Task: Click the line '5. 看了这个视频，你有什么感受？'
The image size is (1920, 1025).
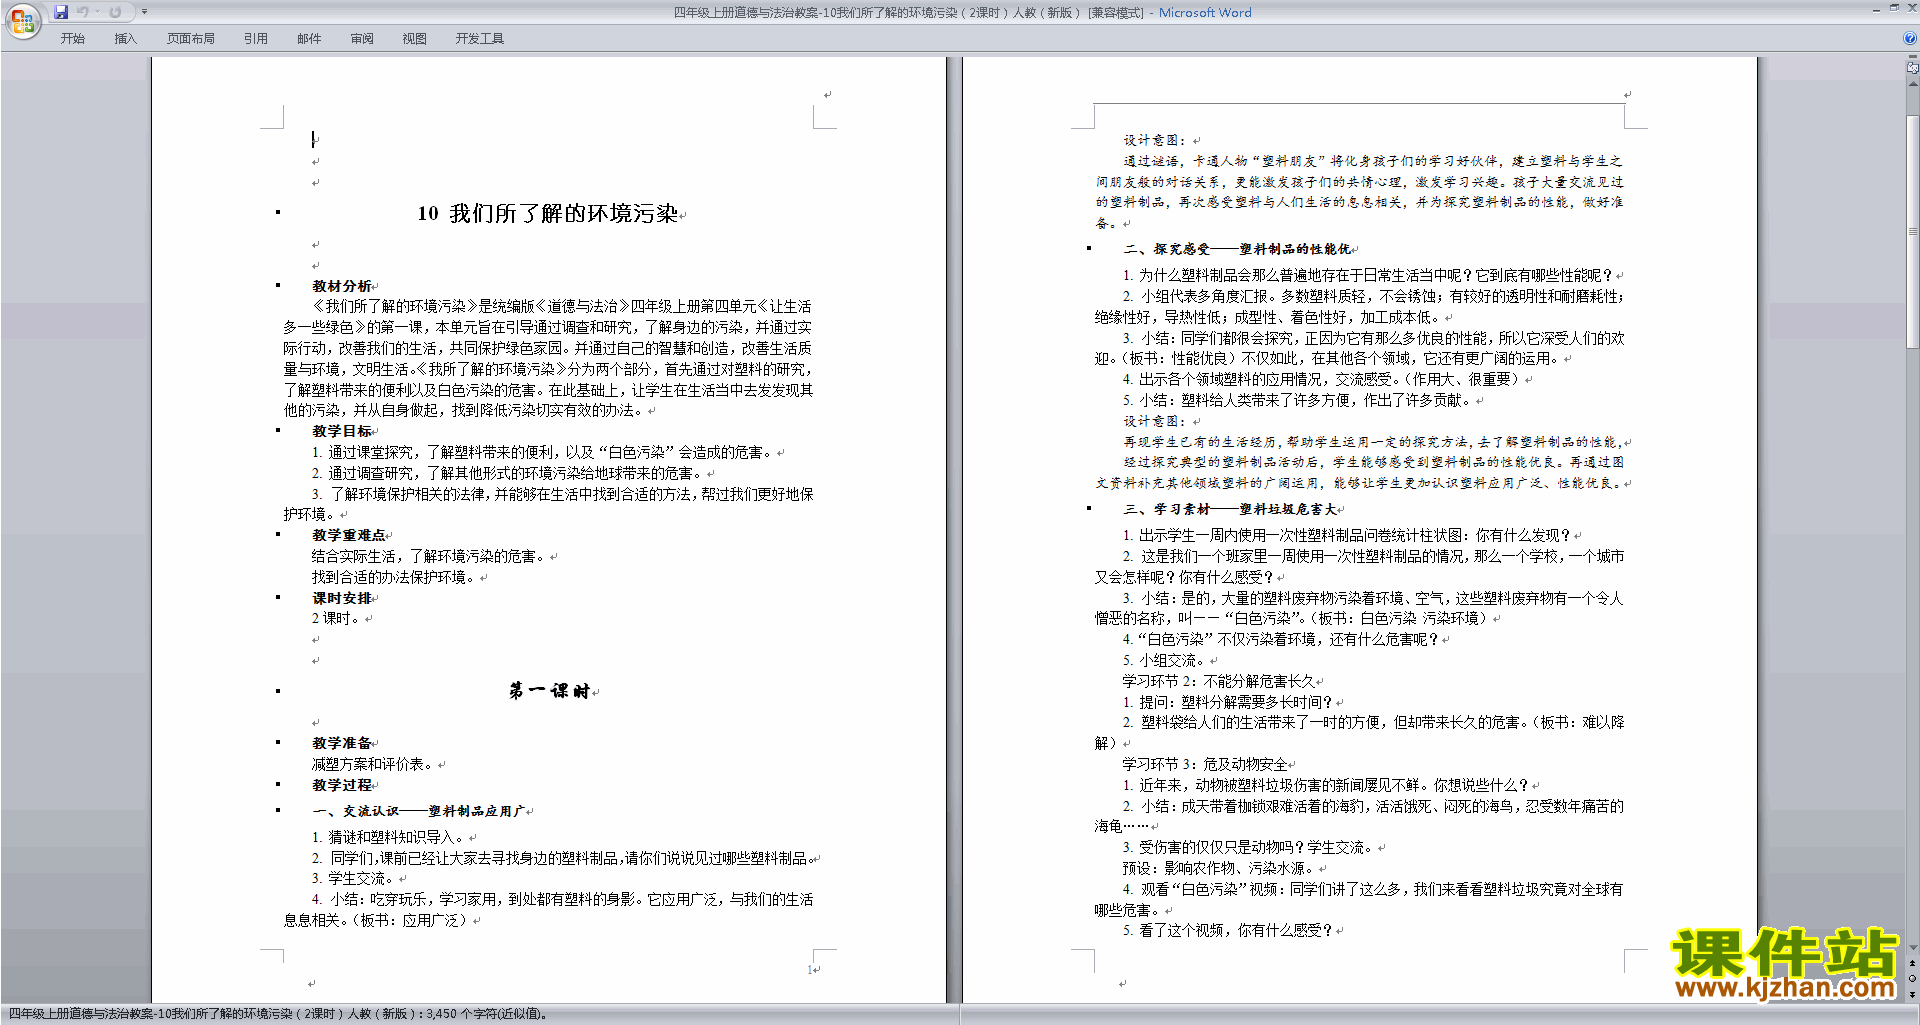Action: pyautogui.click(x=1228, y=930)
